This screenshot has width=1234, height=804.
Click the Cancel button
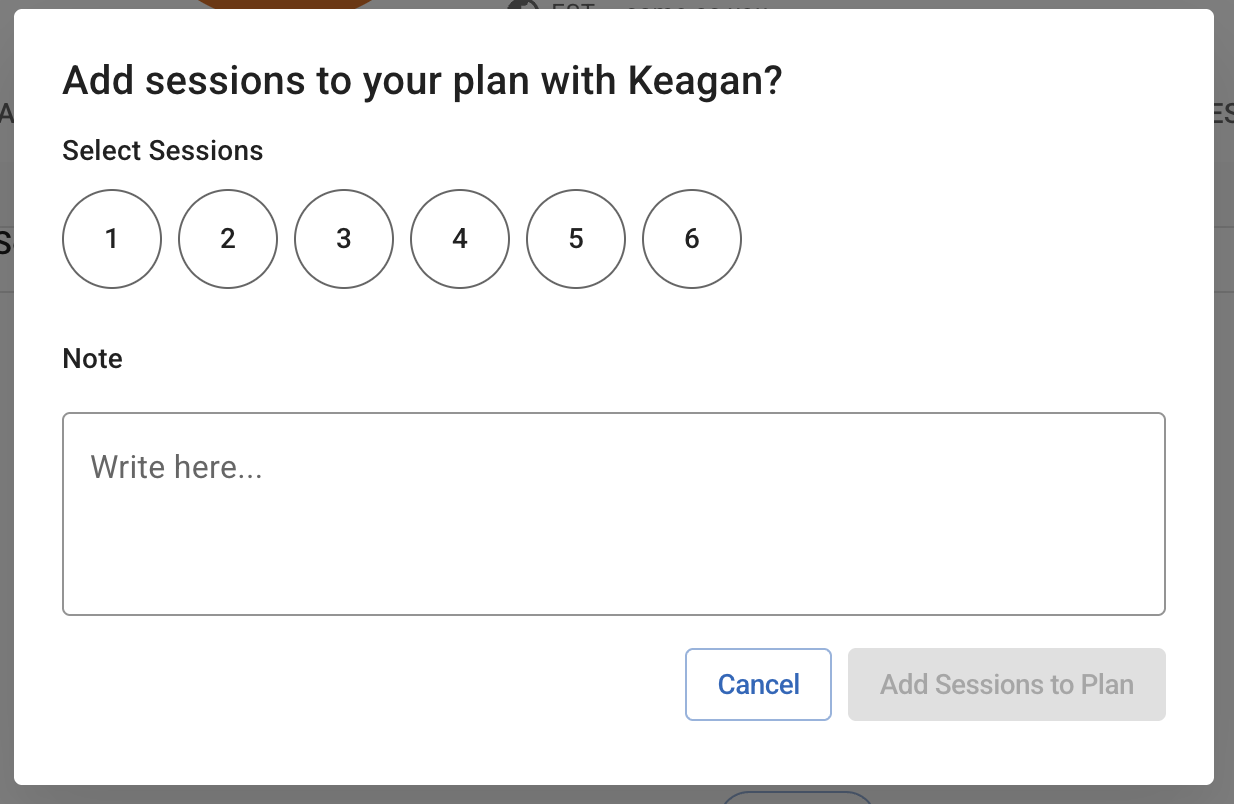(758, 685)
